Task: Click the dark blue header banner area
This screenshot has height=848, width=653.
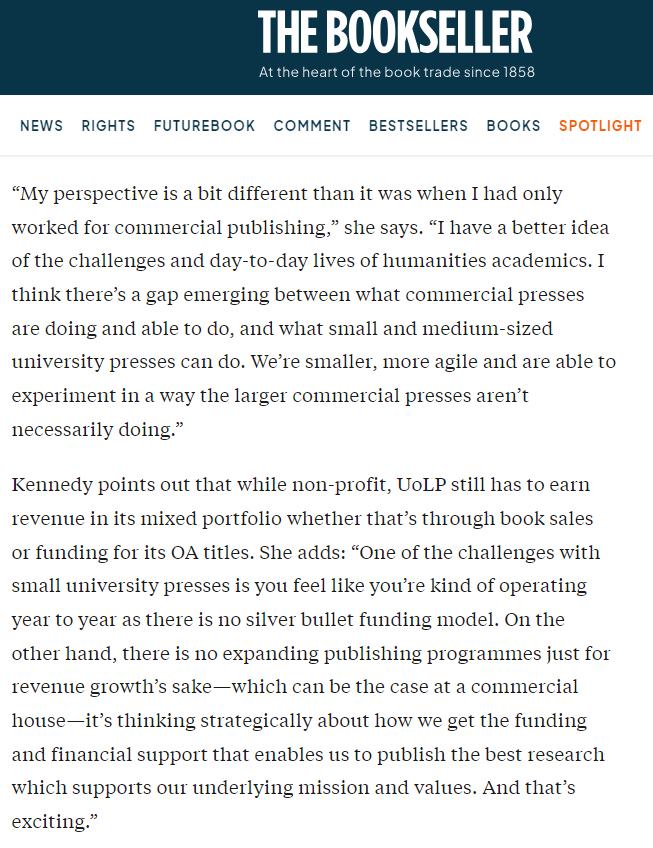Action: pos(120,45)
